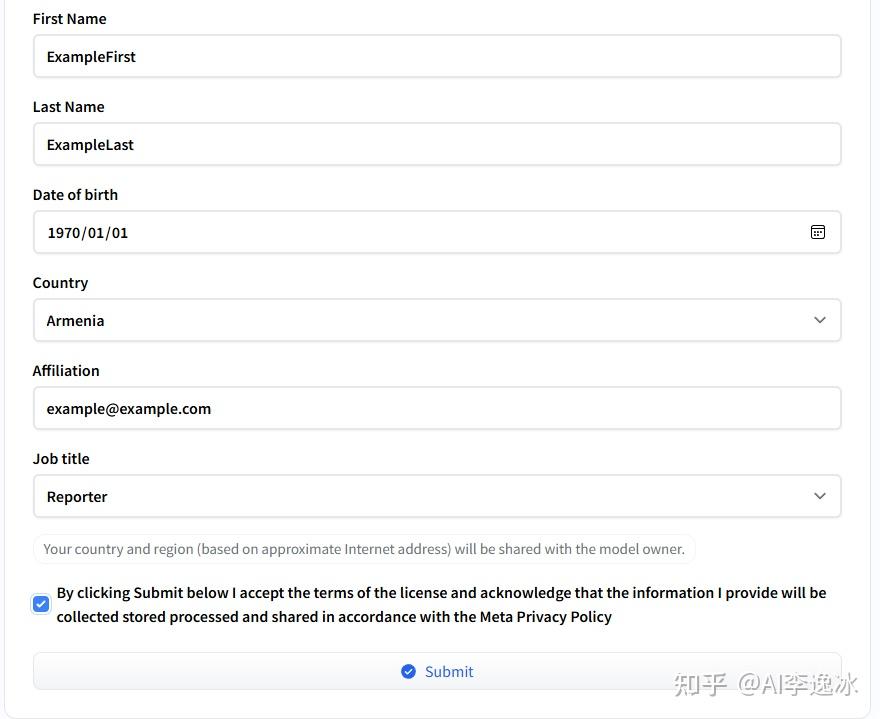The image size is (880, 719).
Task: Click the Meta Privacy Policy acceptance text
Action: coord(441,605)
